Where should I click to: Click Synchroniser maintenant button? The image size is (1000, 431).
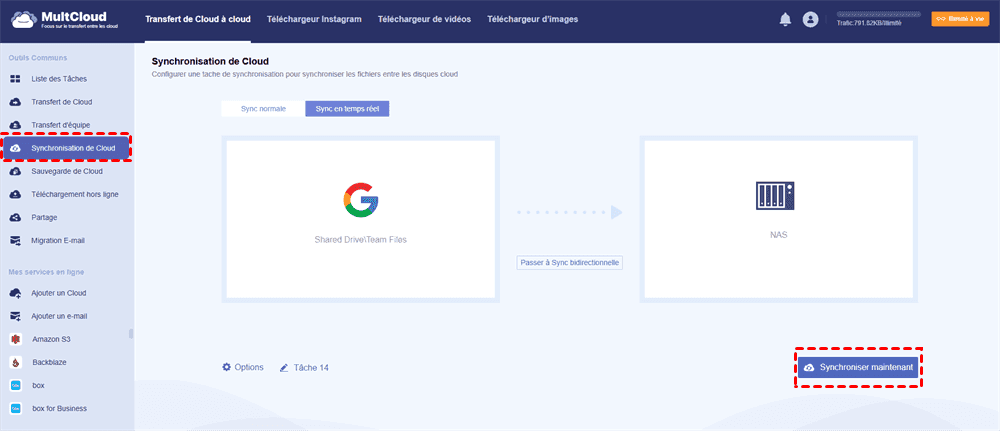858,368
